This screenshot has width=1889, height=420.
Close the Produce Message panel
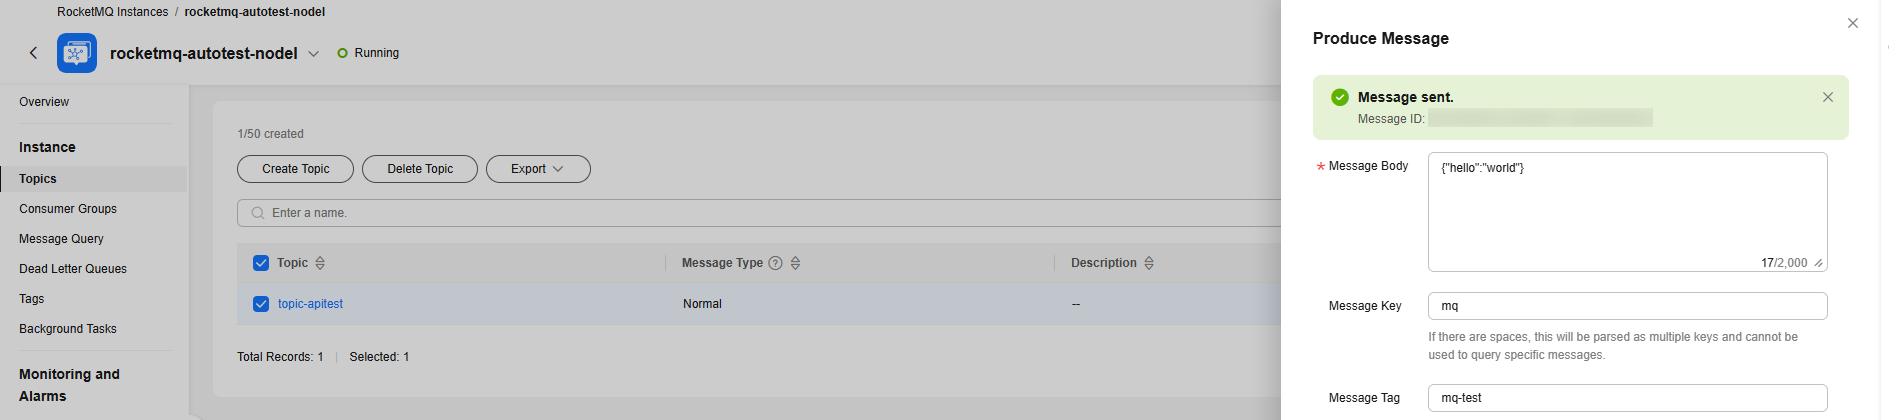[x=1853, y=23]
